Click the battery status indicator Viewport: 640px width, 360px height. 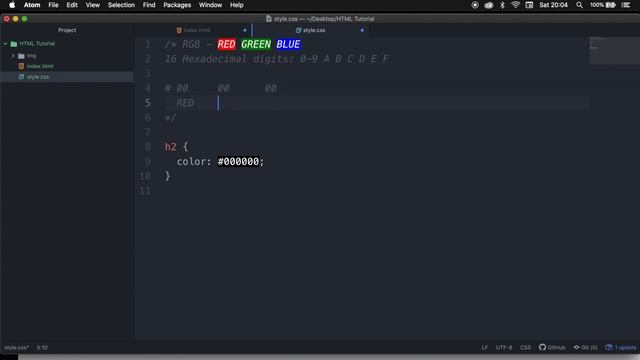pos(602,5)
